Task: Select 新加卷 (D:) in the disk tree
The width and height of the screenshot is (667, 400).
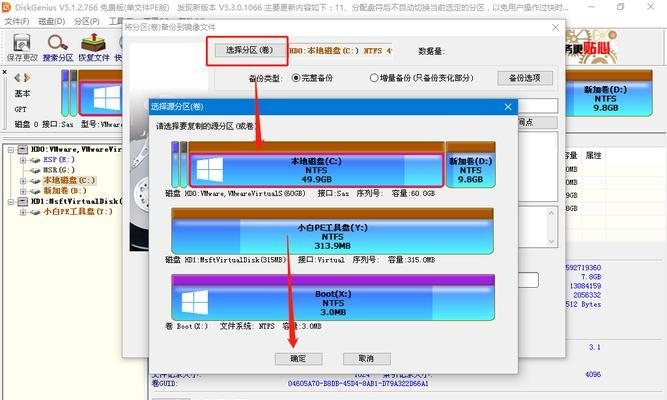Action: tap(65, 191)
